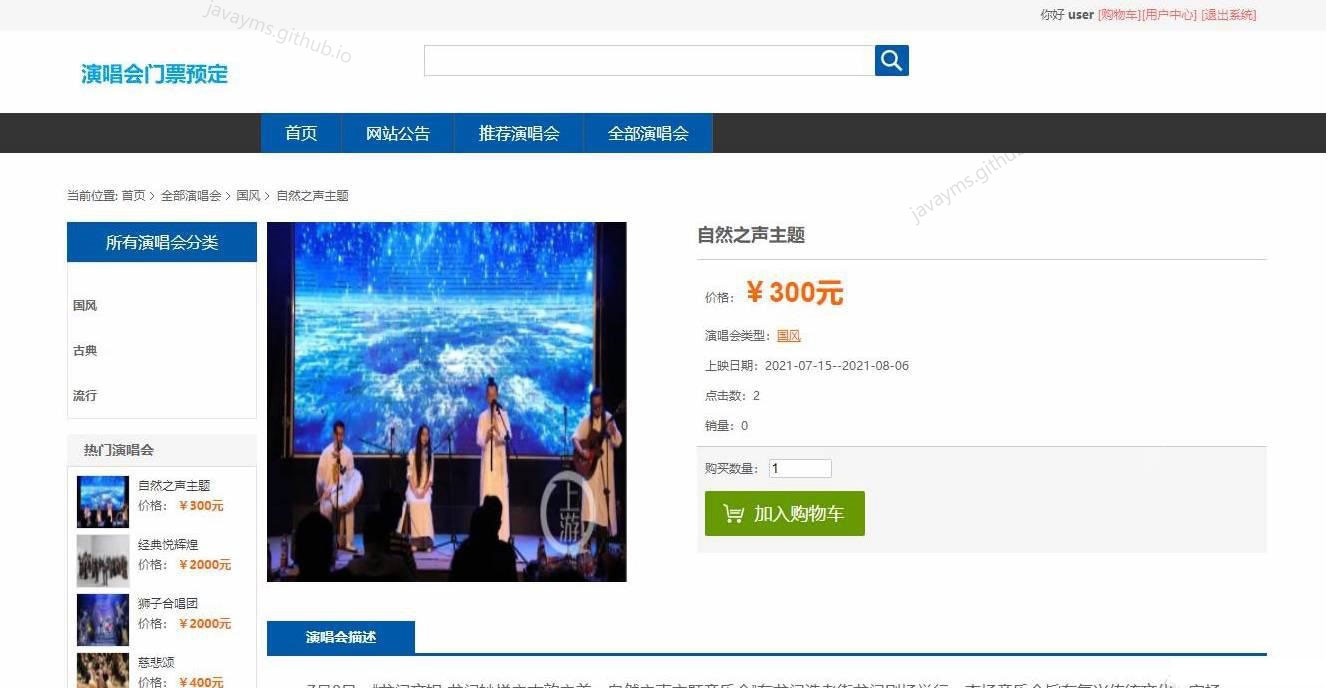Select 古典 in the category sidebar

click(85, 351)
